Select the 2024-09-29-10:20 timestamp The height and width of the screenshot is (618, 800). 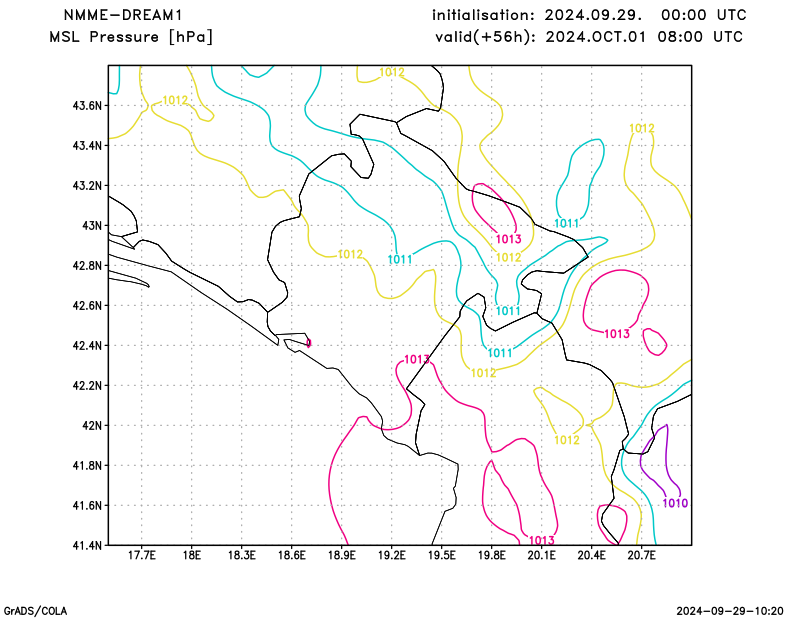(x=730, y=611)
